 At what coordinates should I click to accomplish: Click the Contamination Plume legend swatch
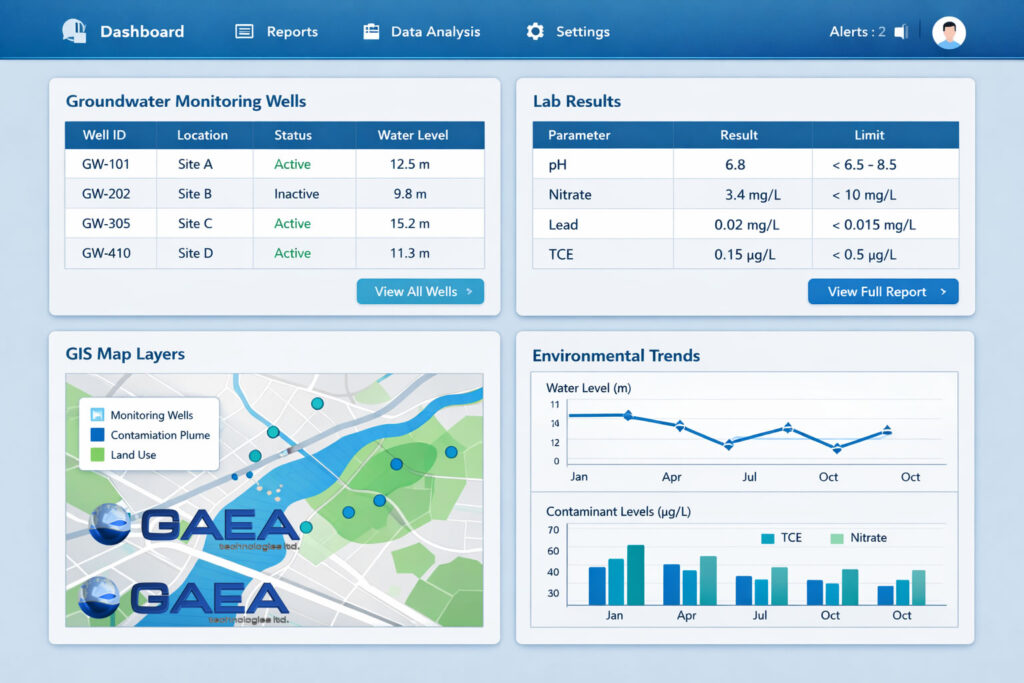[x=97, y=434]
